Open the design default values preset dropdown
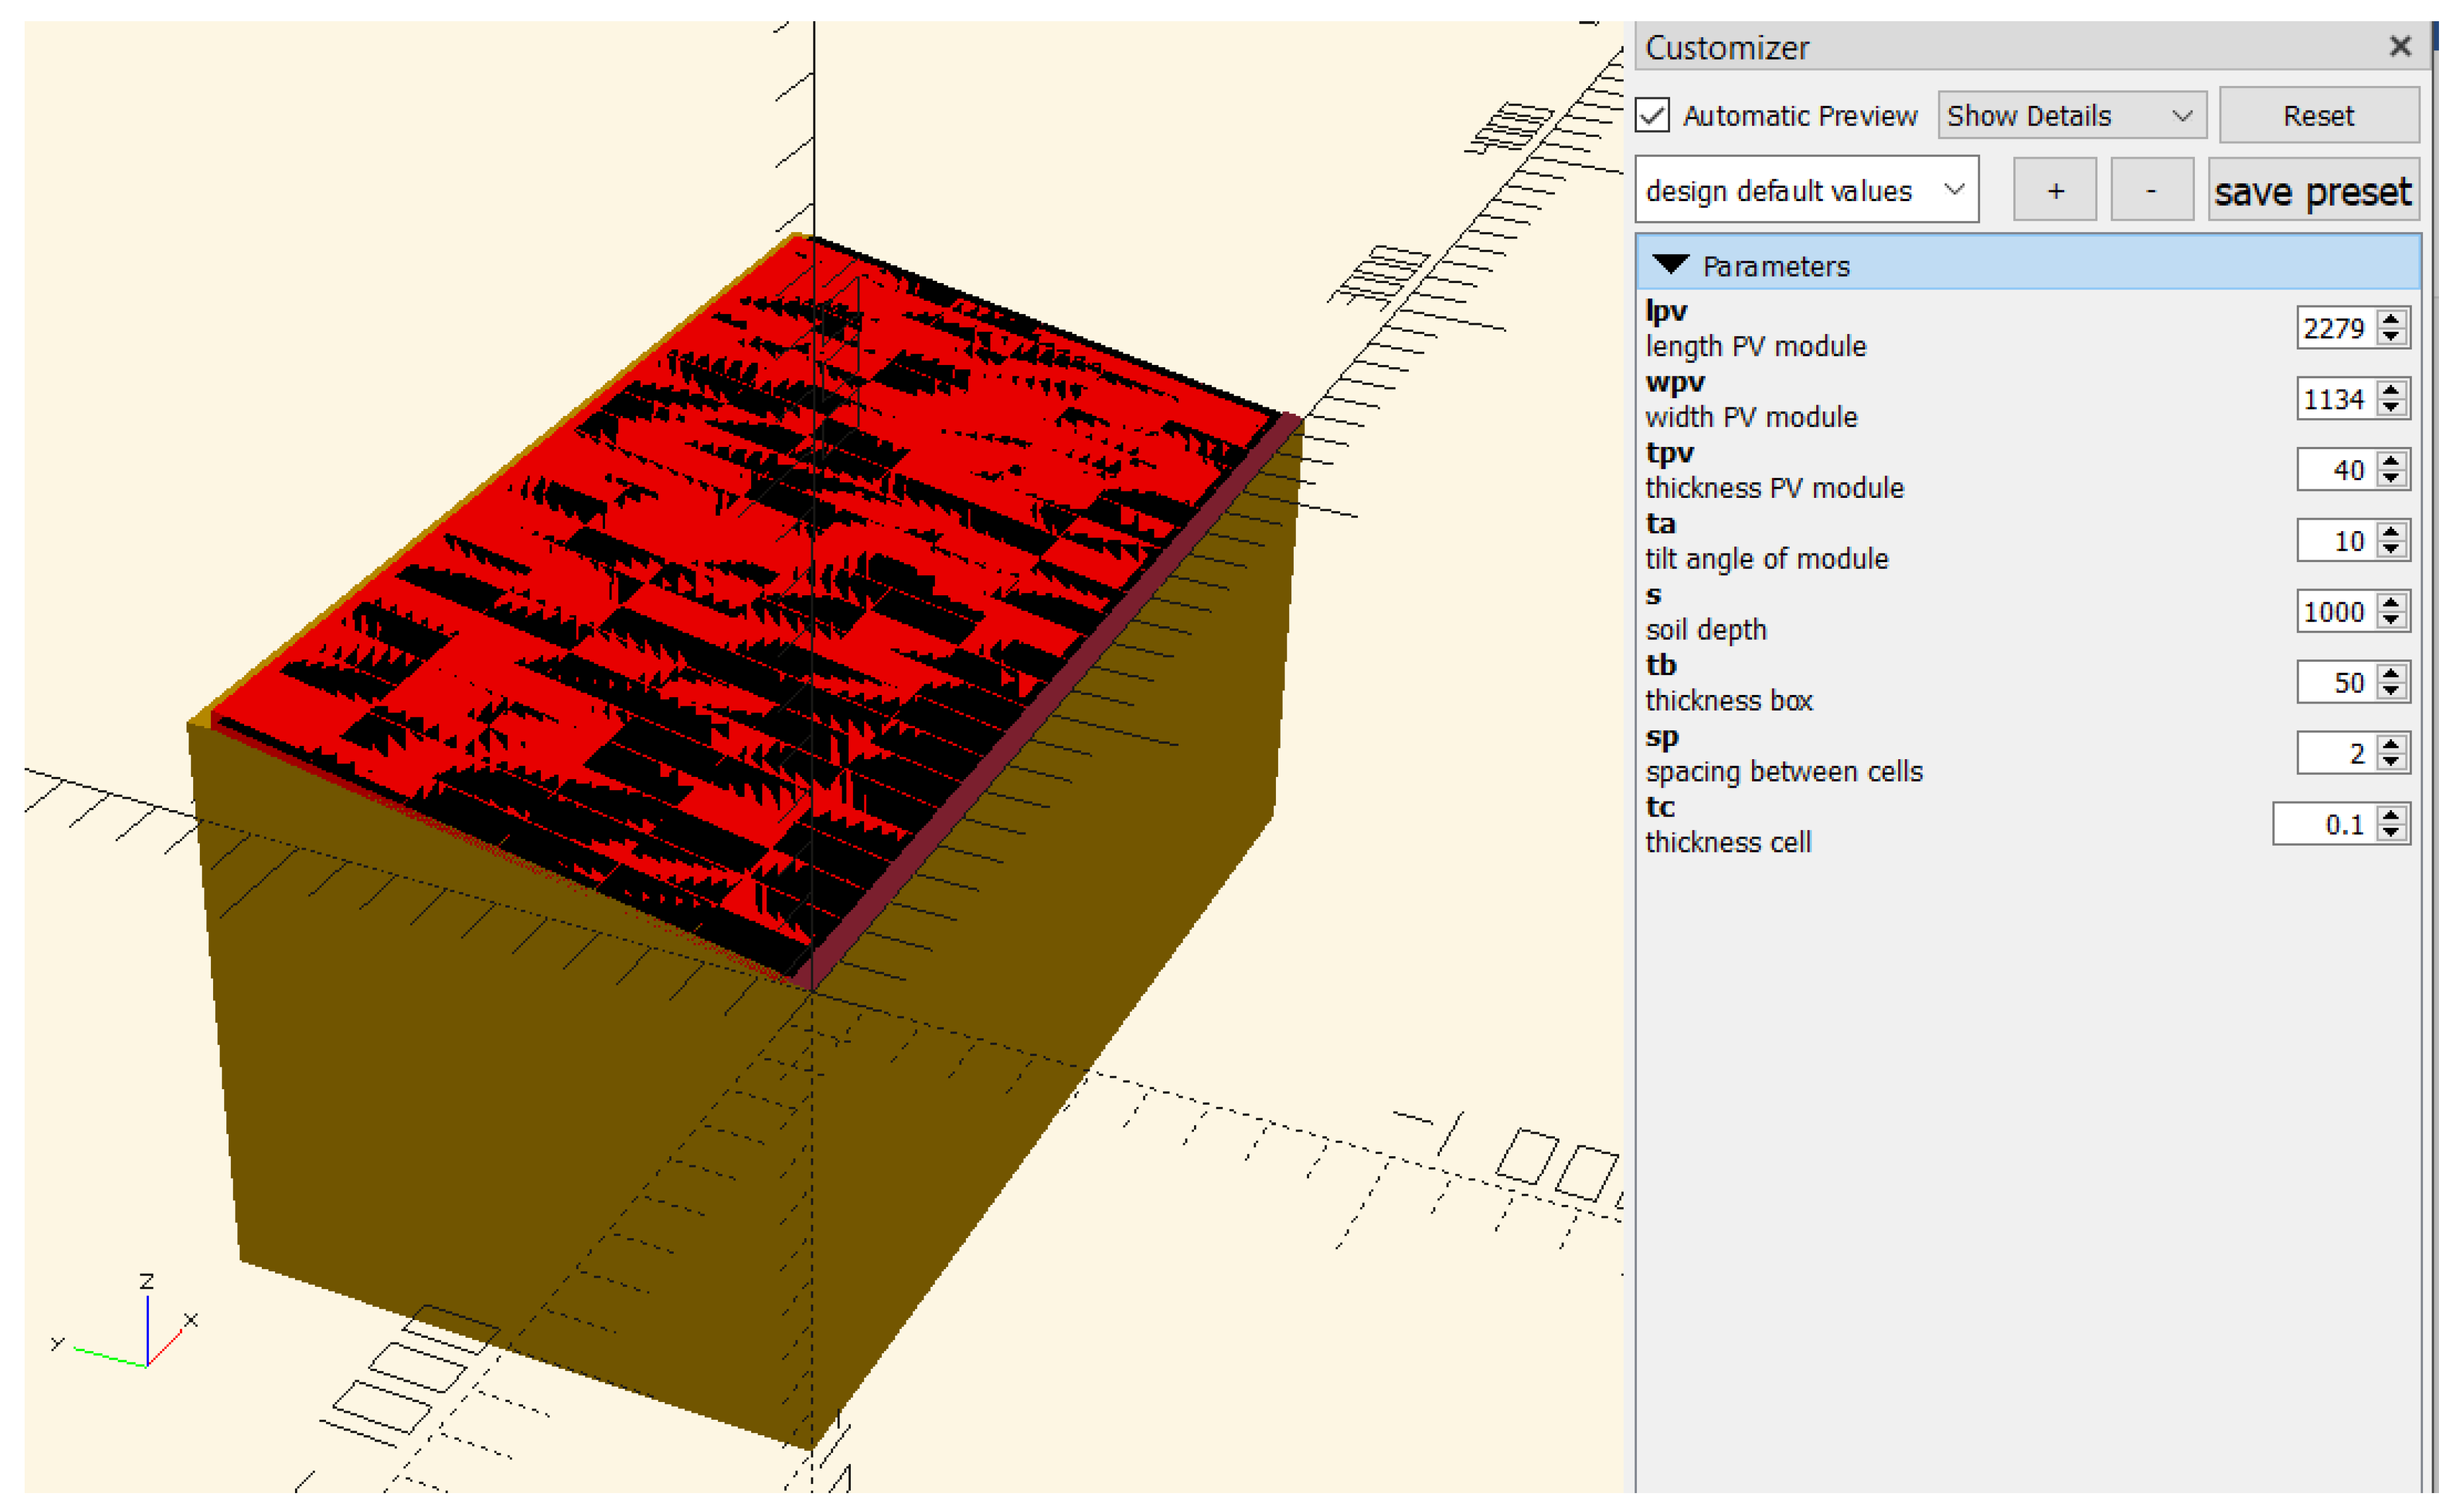This screenshot has width=2451, height=1512. [x=1805, y=190]
